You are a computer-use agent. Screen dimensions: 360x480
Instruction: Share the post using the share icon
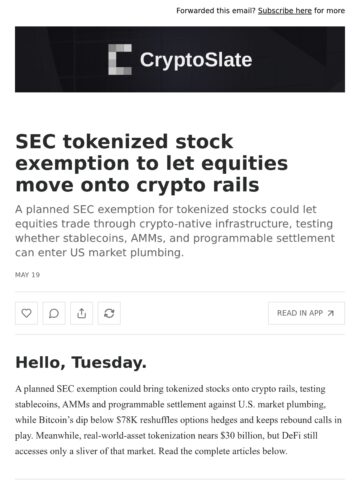[82, 313]
